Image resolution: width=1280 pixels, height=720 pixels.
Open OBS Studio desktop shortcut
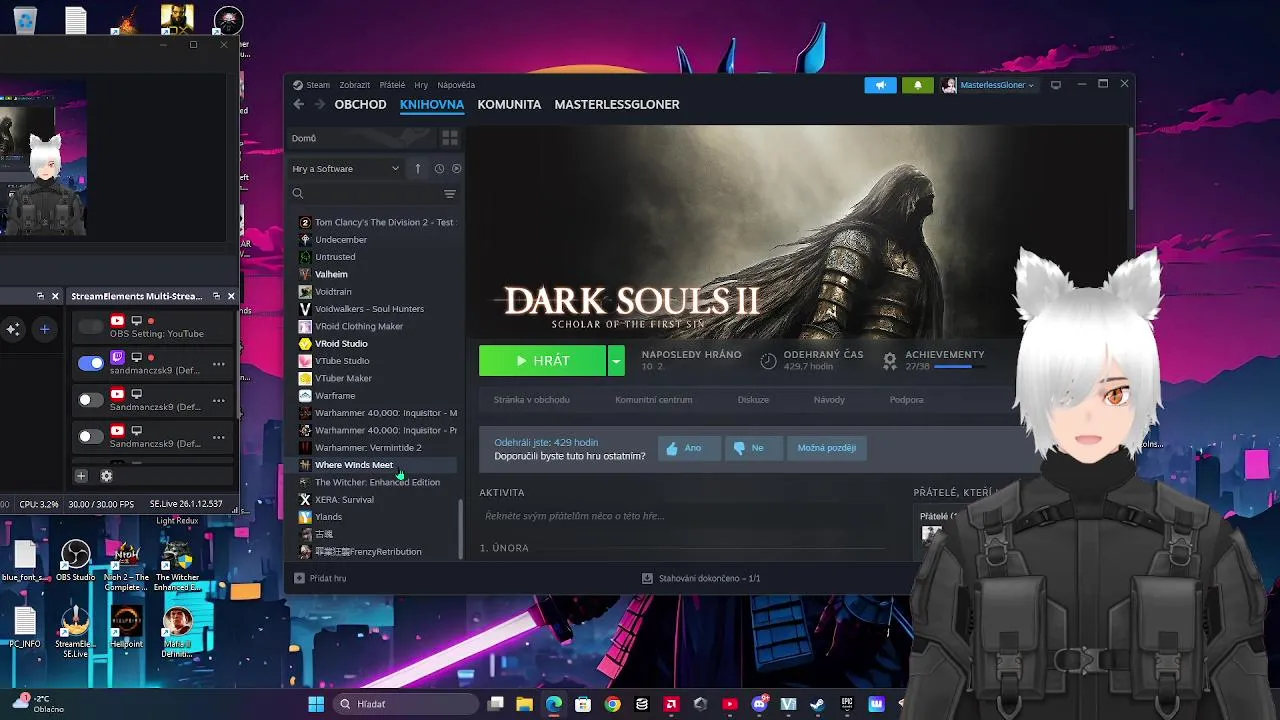pos(75,561)
